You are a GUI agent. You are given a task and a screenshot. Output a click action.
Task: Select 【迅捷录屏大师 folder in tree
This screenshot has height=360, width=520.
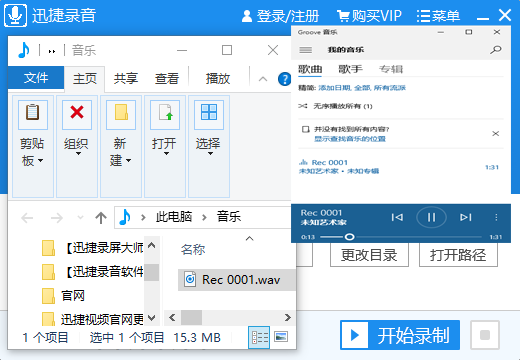tap(93, 248)
